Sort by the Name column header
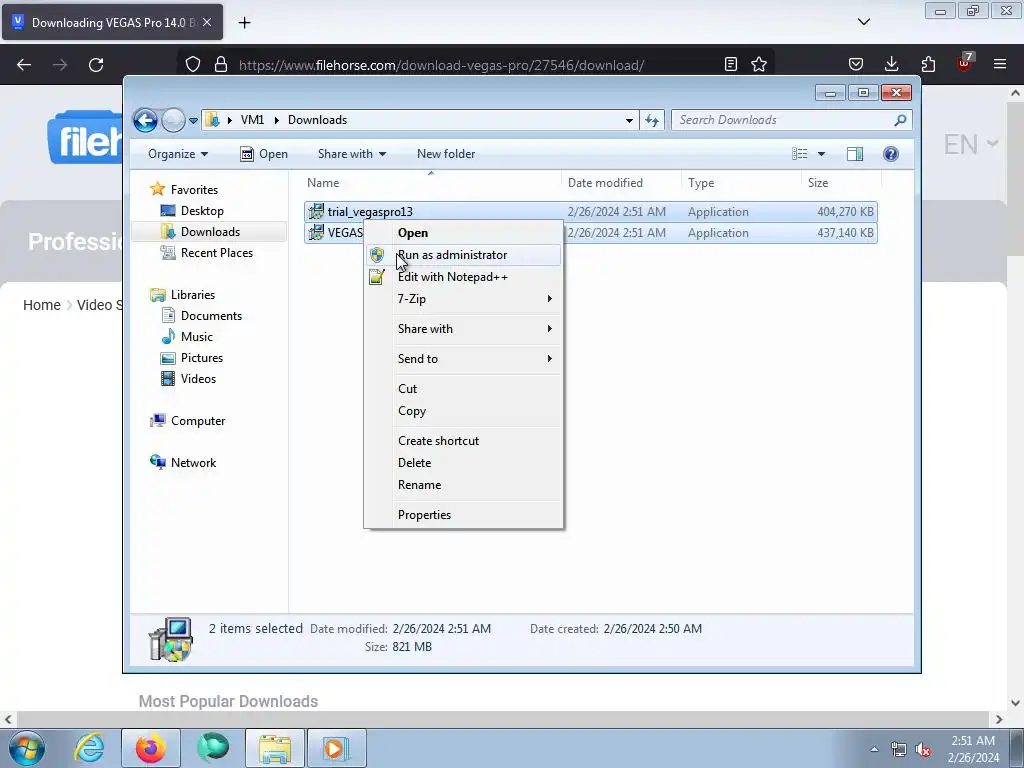This screenshot has height=768, width=1024. [x=433, y=183]
